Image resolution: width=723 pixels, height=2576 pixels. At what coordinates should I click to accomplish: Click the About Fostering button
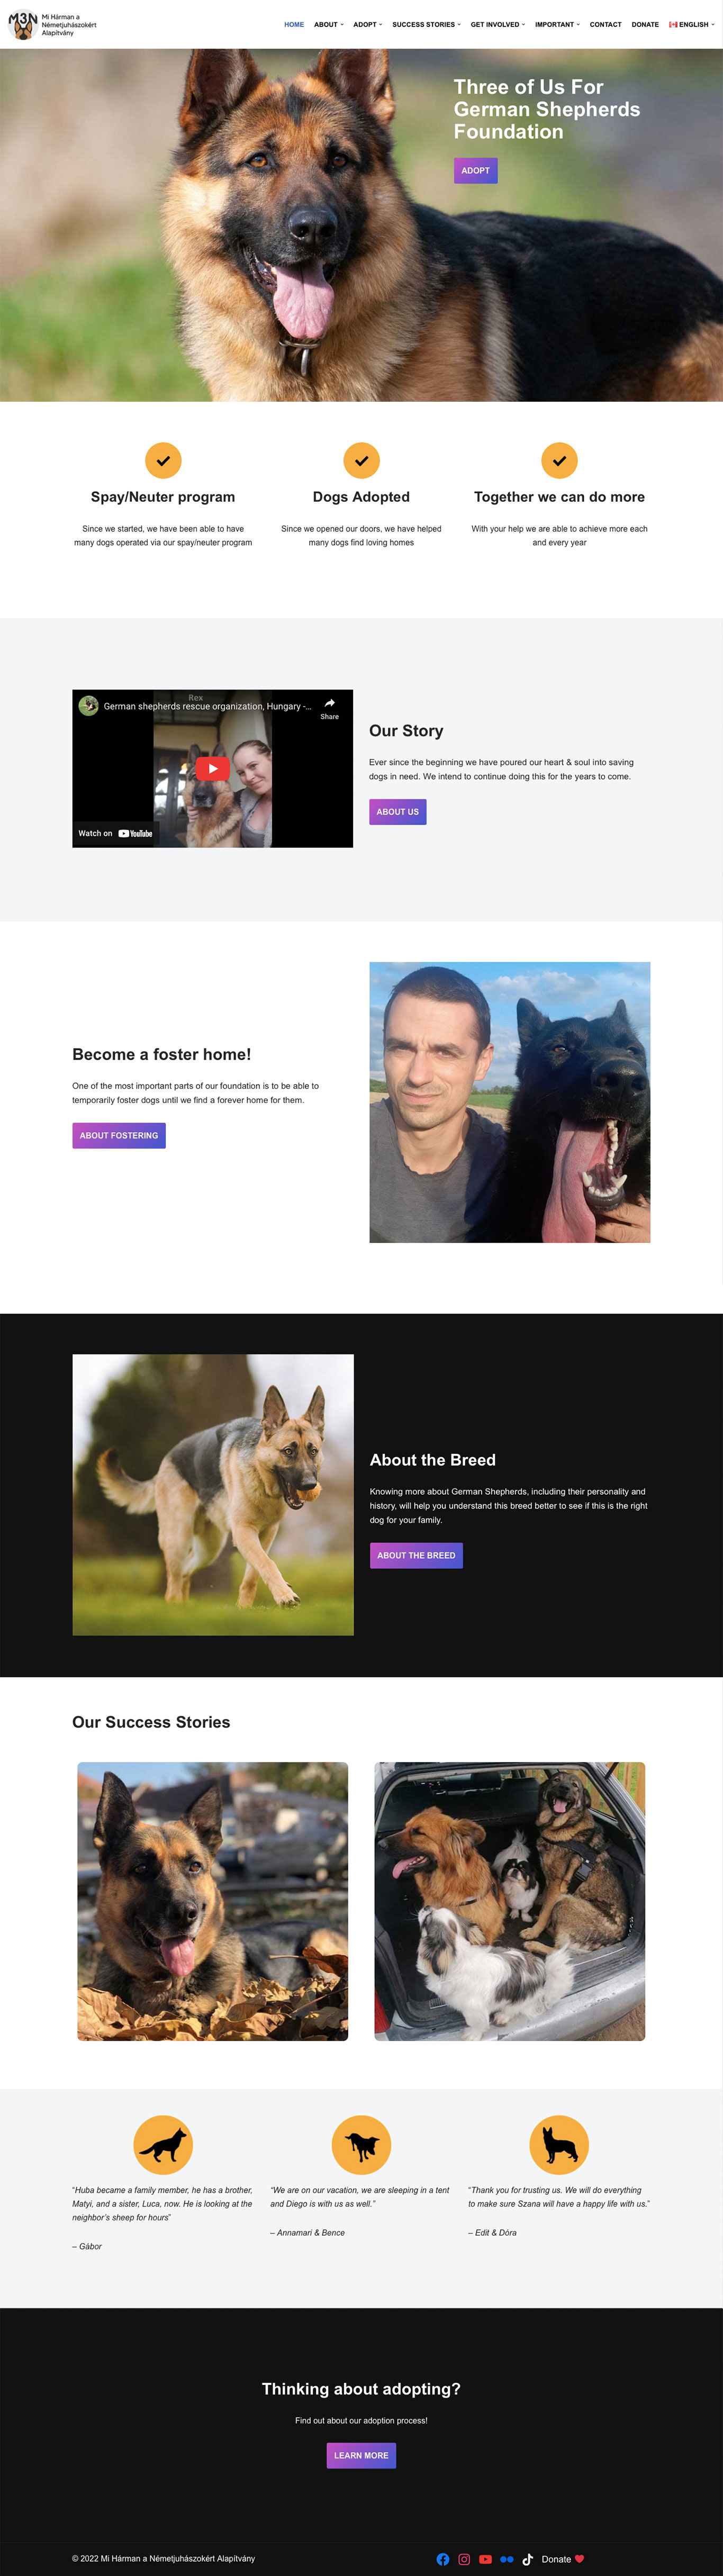[119, 1135]
